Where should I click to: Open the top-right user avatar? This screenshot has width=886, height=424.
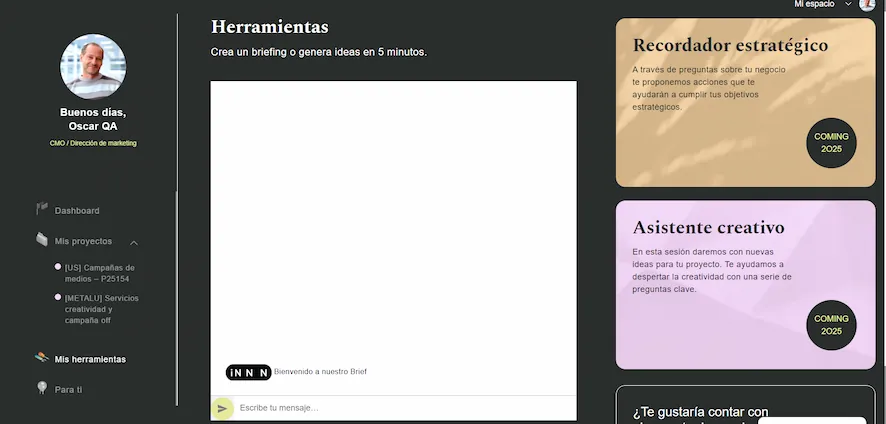click(866, 5)
